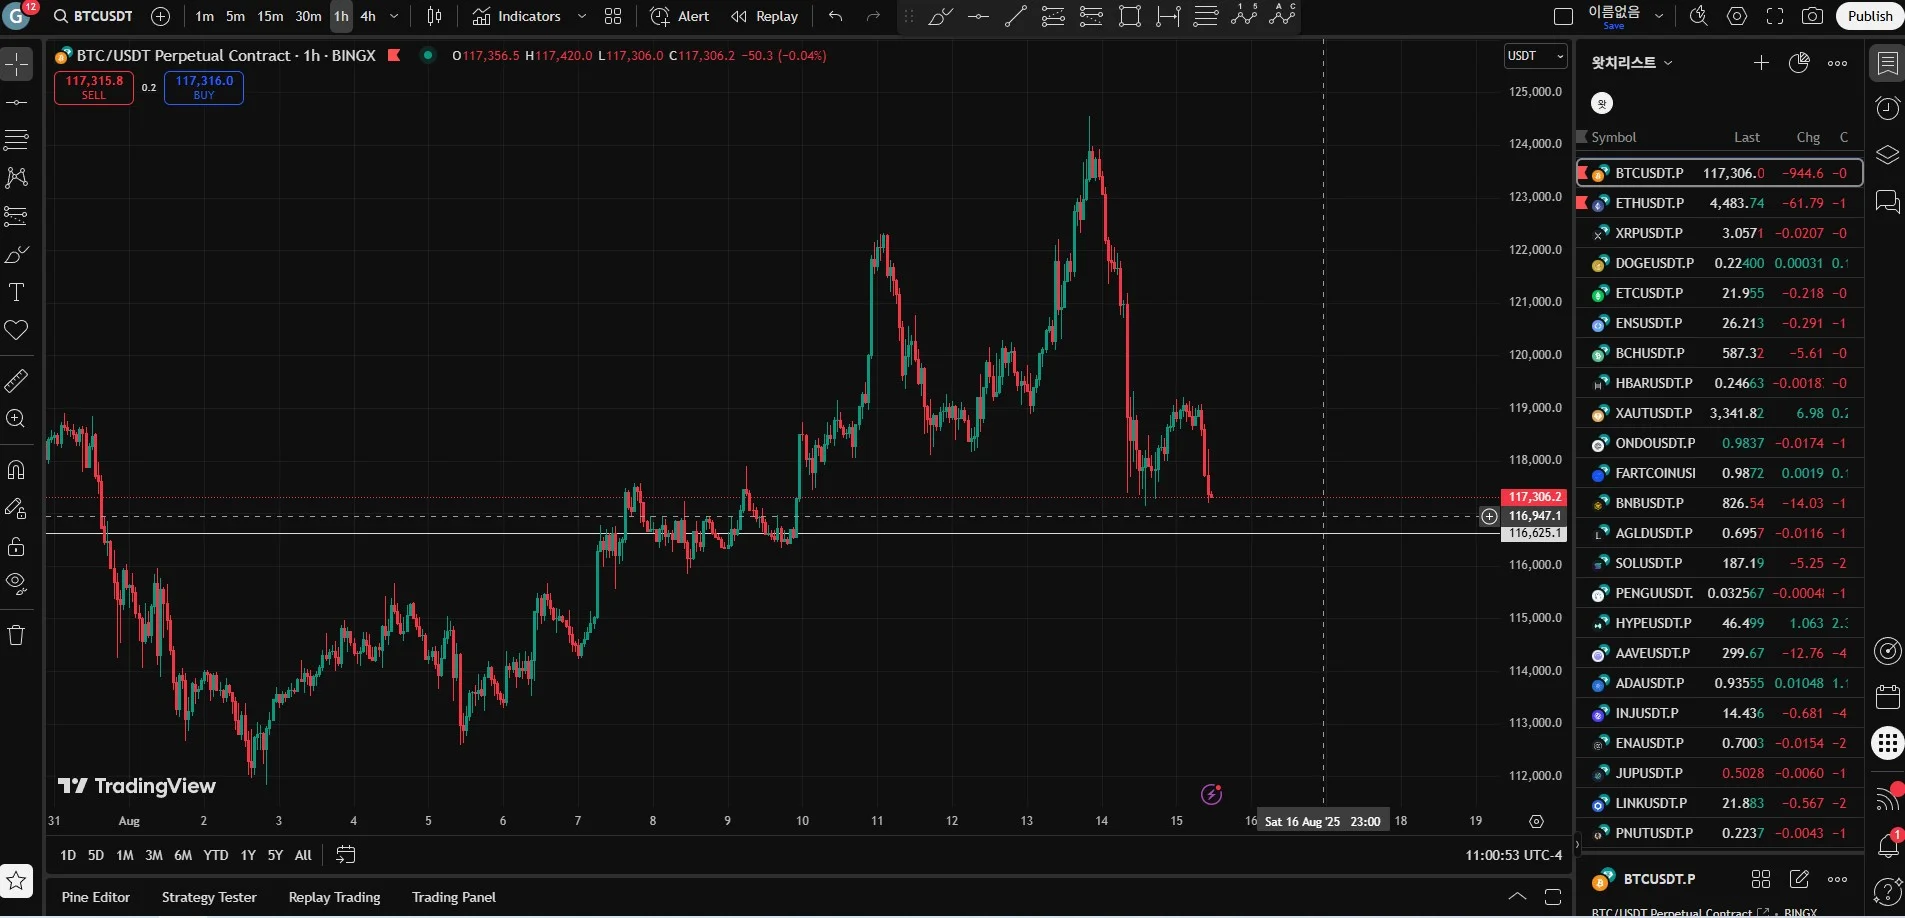Open the watchlist advanced view pie icon
This screenshot has width=1905, height=918.
pyautogui.click(x=1799, y=63)
